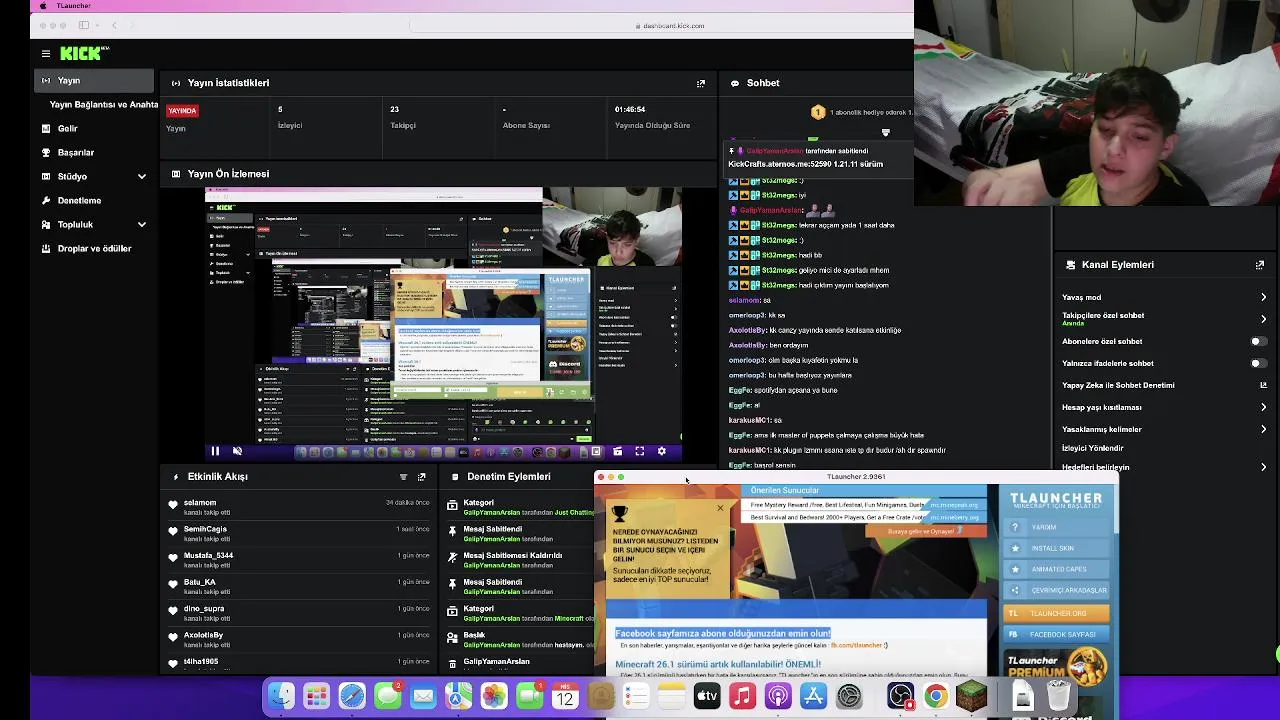Open Calendar from the Dock
The width and height of the screenshot is (1280, 720).
pos(565,696)
